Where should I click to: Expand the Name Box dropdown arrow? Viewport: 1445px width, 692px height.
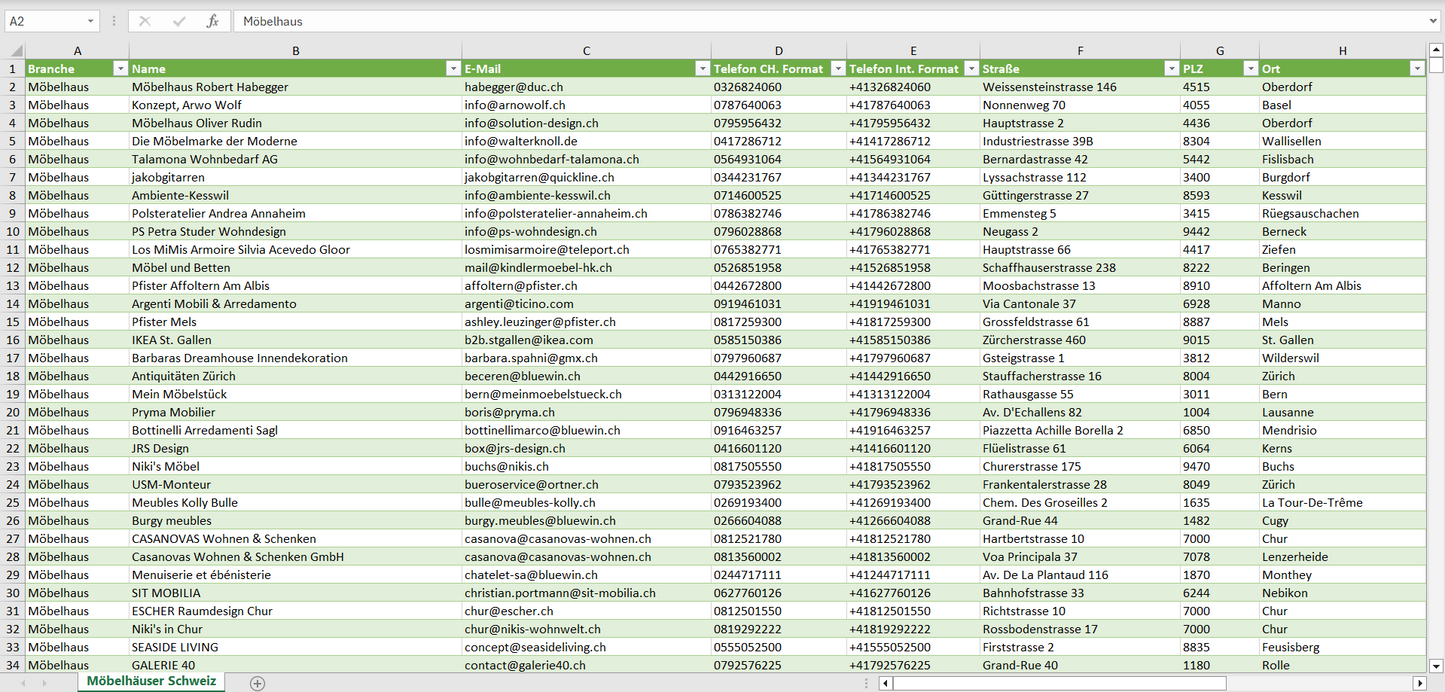(x=90, y=21)
